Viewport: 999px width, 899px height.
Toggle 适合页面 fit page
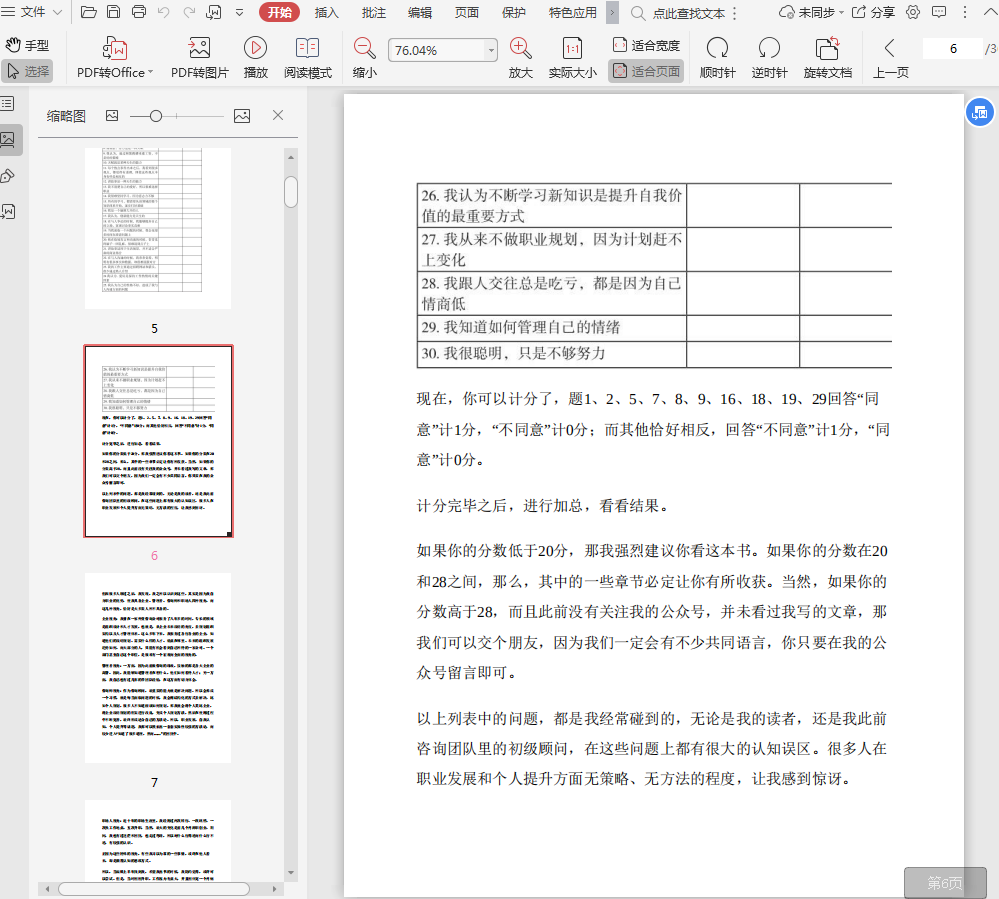[x=646, y=71]
